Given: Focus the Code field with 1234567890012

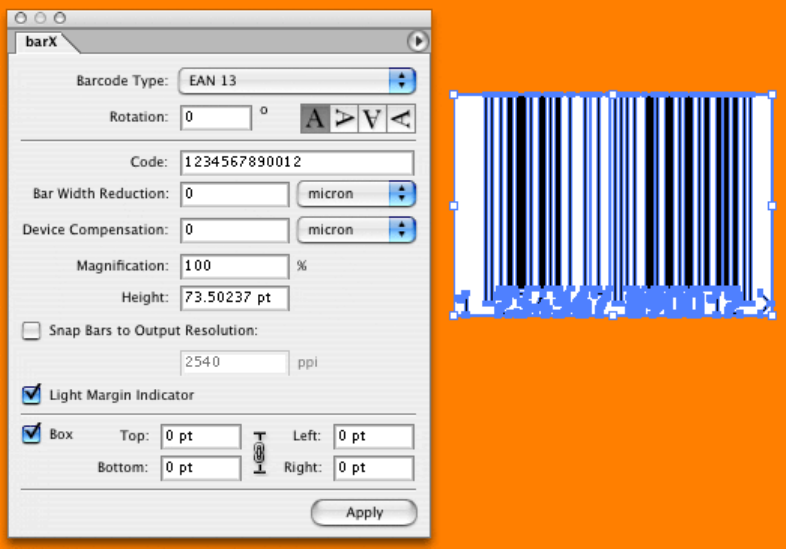Looking at the screenshot, I should pyautogui.click(x=297, y=162).
